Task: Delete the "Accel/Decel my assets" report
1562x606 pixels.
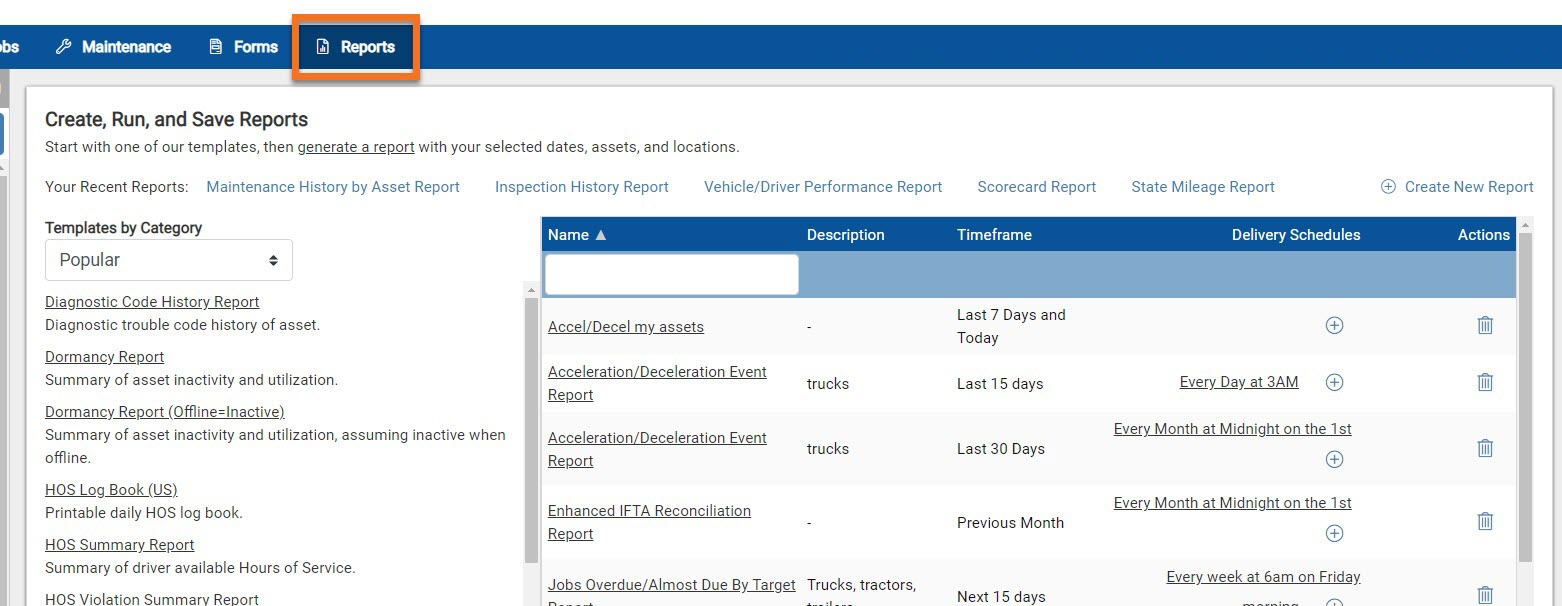Action: pyautogui.click(x=1485, y=325)
